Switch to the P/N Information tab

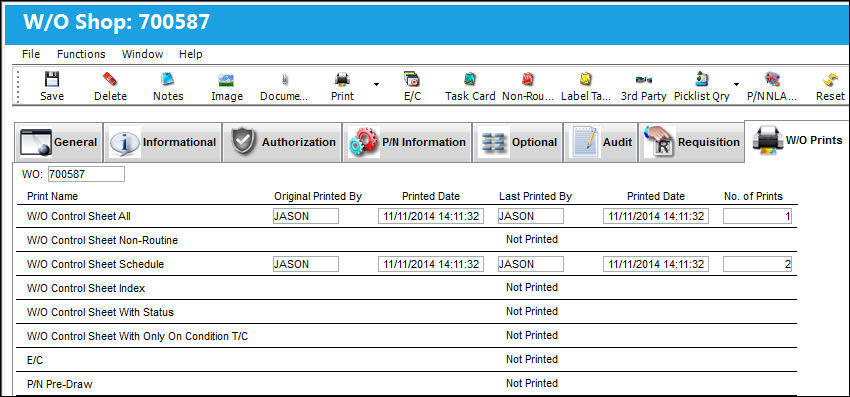click(x=407, y=143)
